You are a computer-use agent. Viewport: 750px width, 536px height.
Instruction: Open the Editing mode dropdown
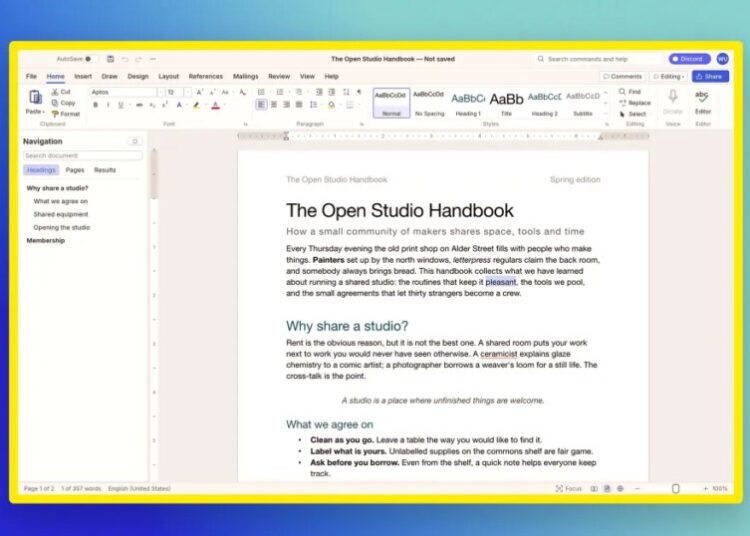tap(669, 77)
